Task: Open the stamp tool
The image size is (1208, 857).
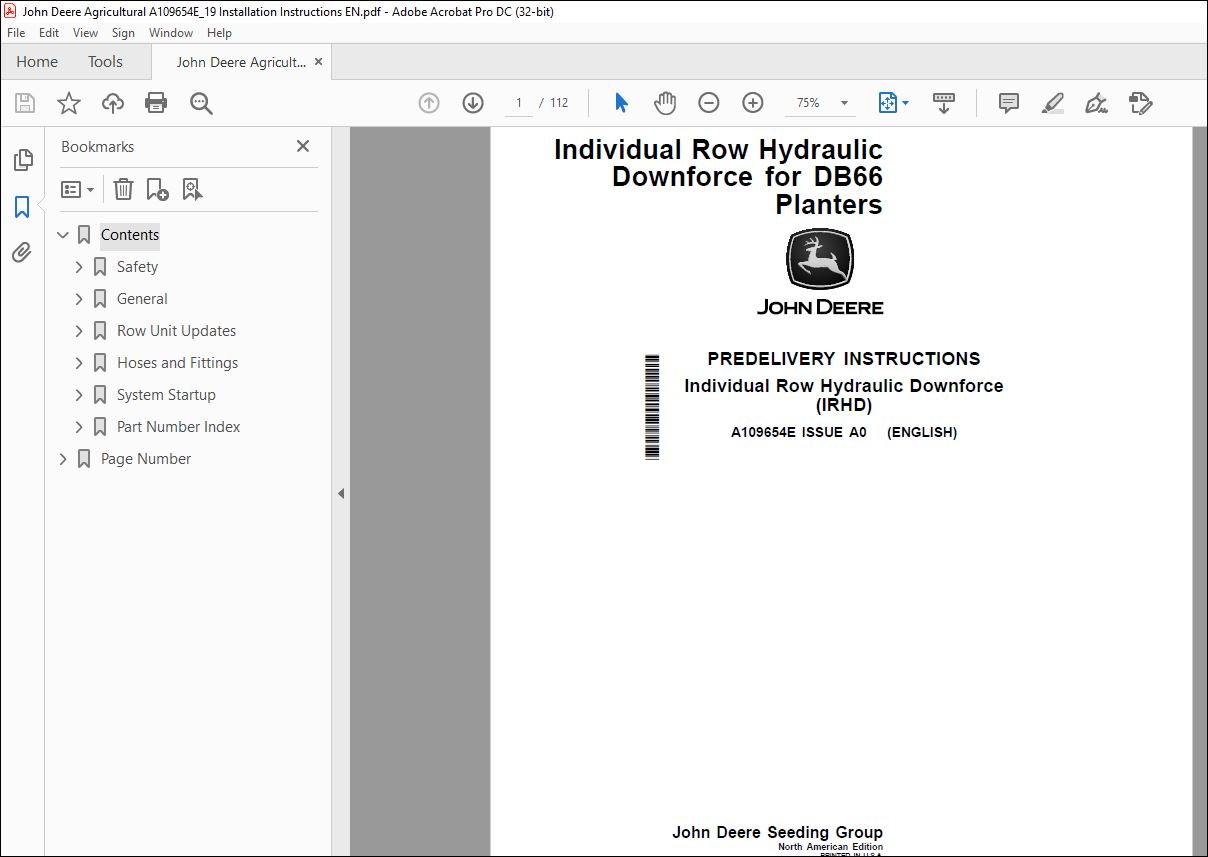Action: pyautogui.click(x=1140, y=103)
